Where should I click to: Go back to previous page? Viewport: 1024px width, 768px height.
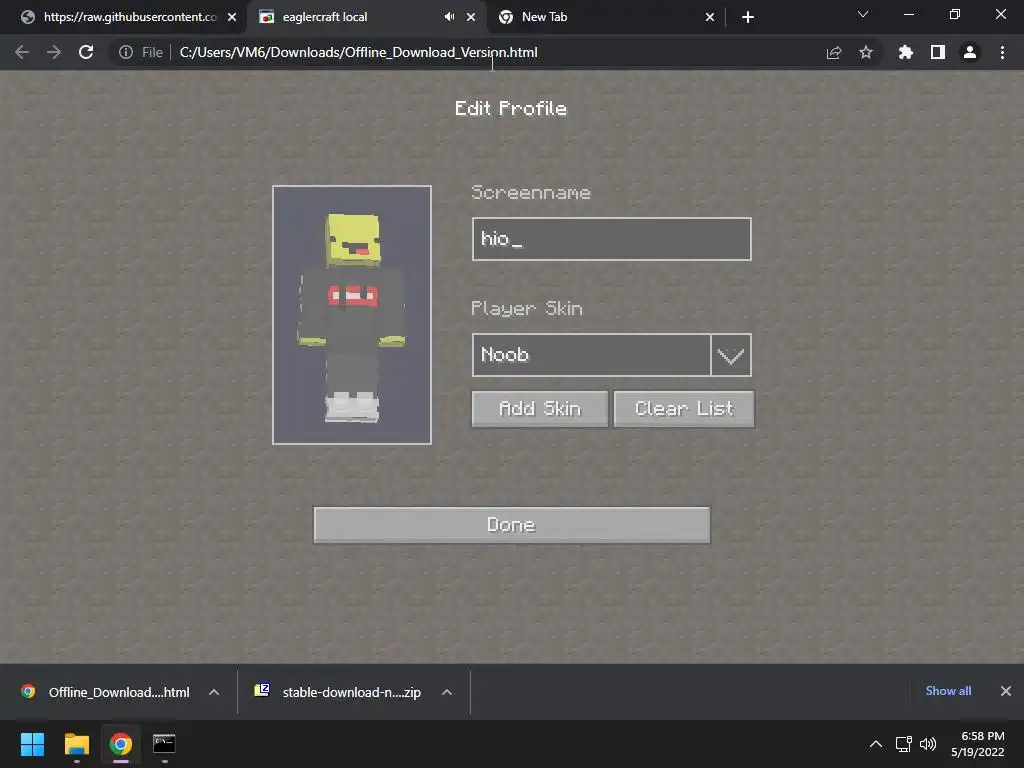(x=22, y=52)
